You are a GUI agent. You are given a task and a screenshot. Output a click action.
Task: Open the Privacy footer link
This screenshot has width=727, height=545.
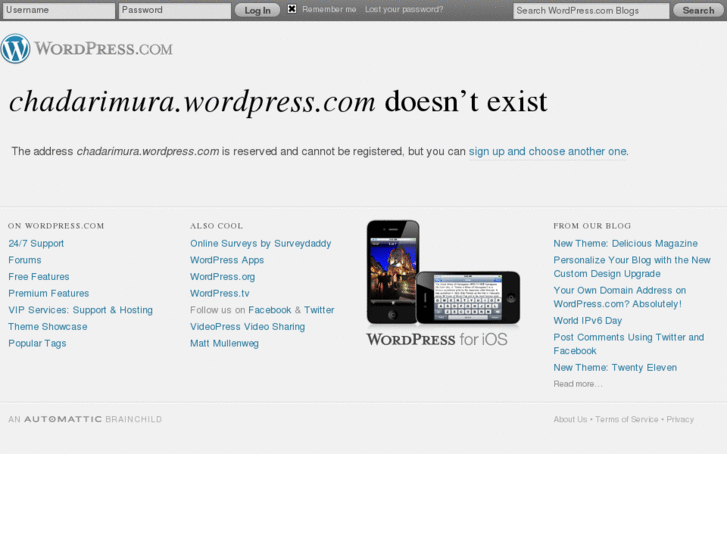(680, 419)
